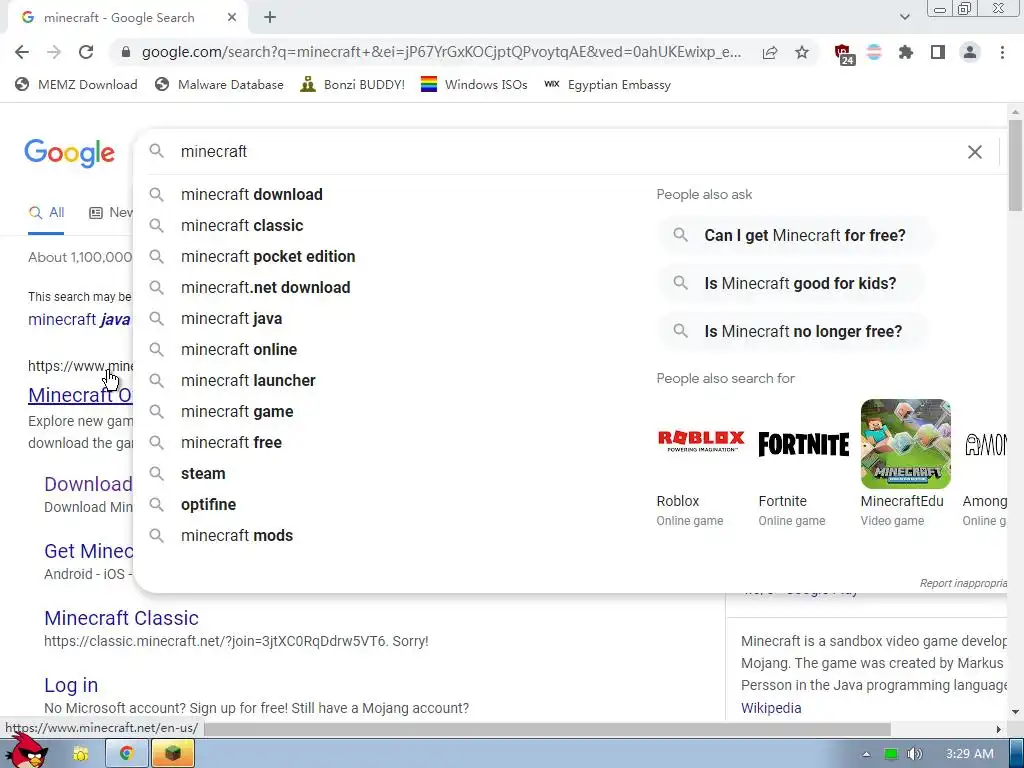Reload the current page
The width and height of the screenshot is (1024, 768).
tap(86, 52)
